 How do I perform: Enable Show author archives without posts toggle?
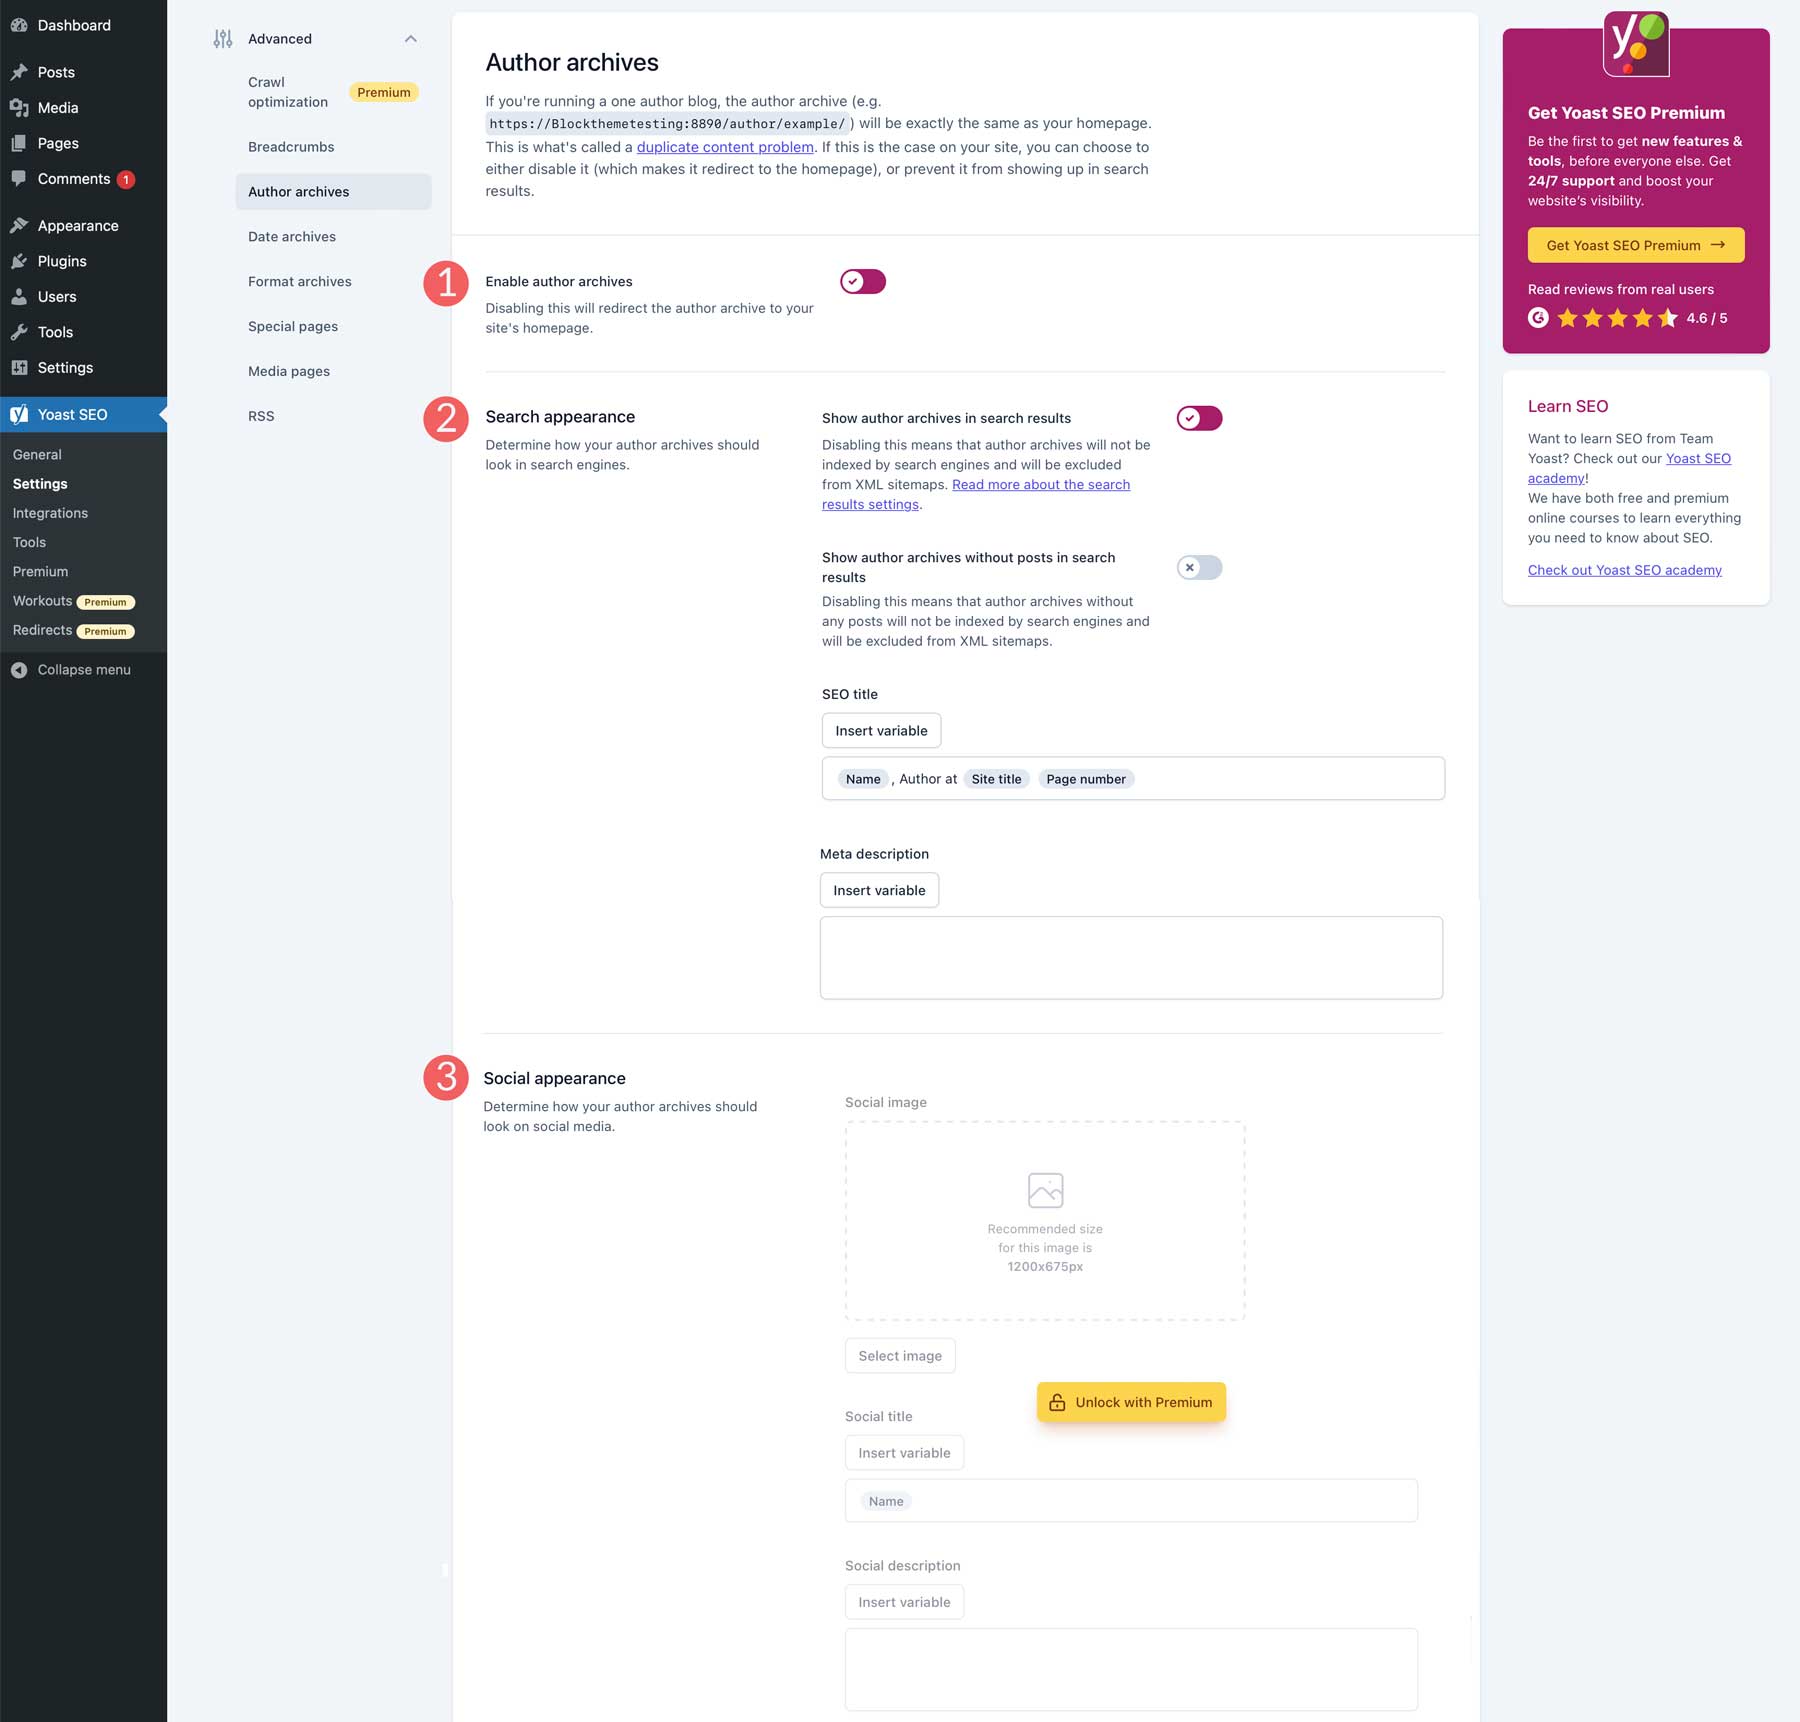[1199, 568]
